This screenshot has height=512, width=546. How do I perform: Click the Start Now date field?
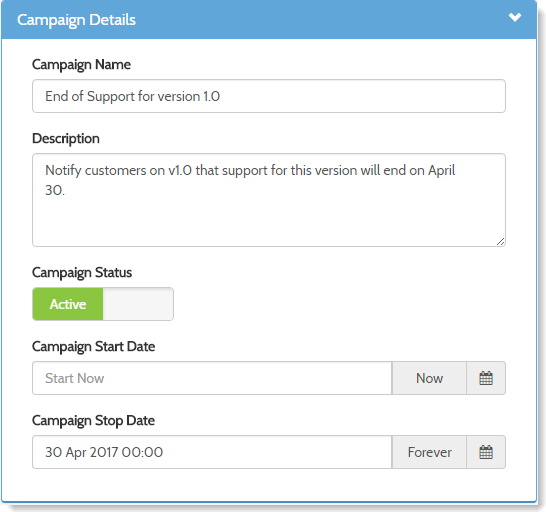pos(212,378)
